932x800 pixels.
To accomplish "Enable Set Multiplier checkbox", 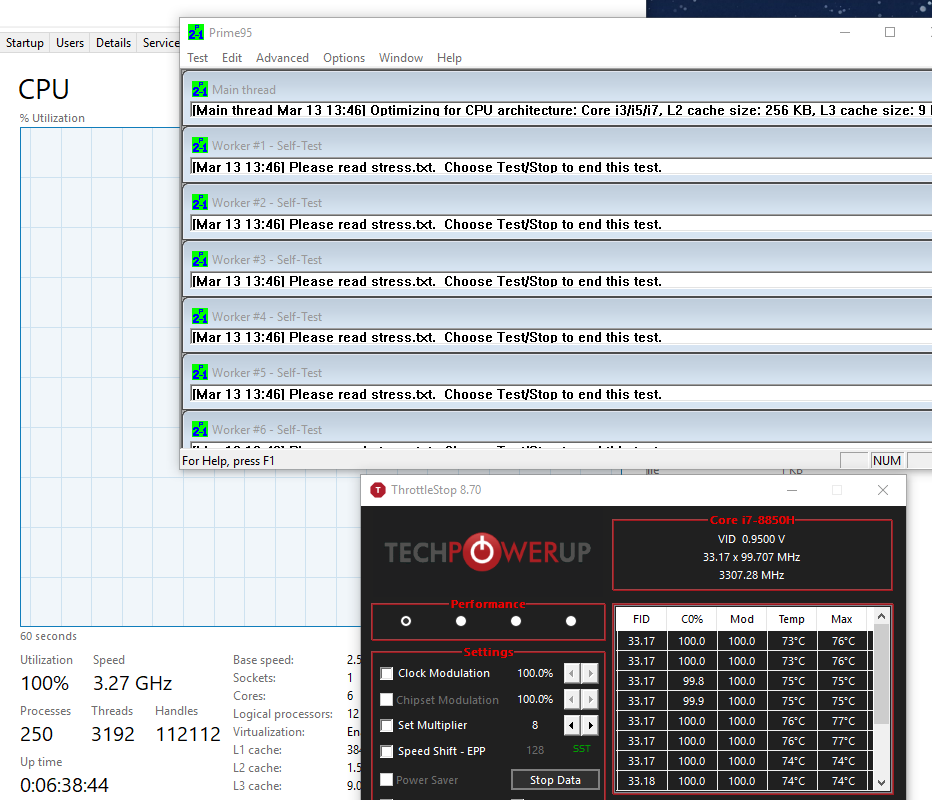I will click(x=386, y=725).
